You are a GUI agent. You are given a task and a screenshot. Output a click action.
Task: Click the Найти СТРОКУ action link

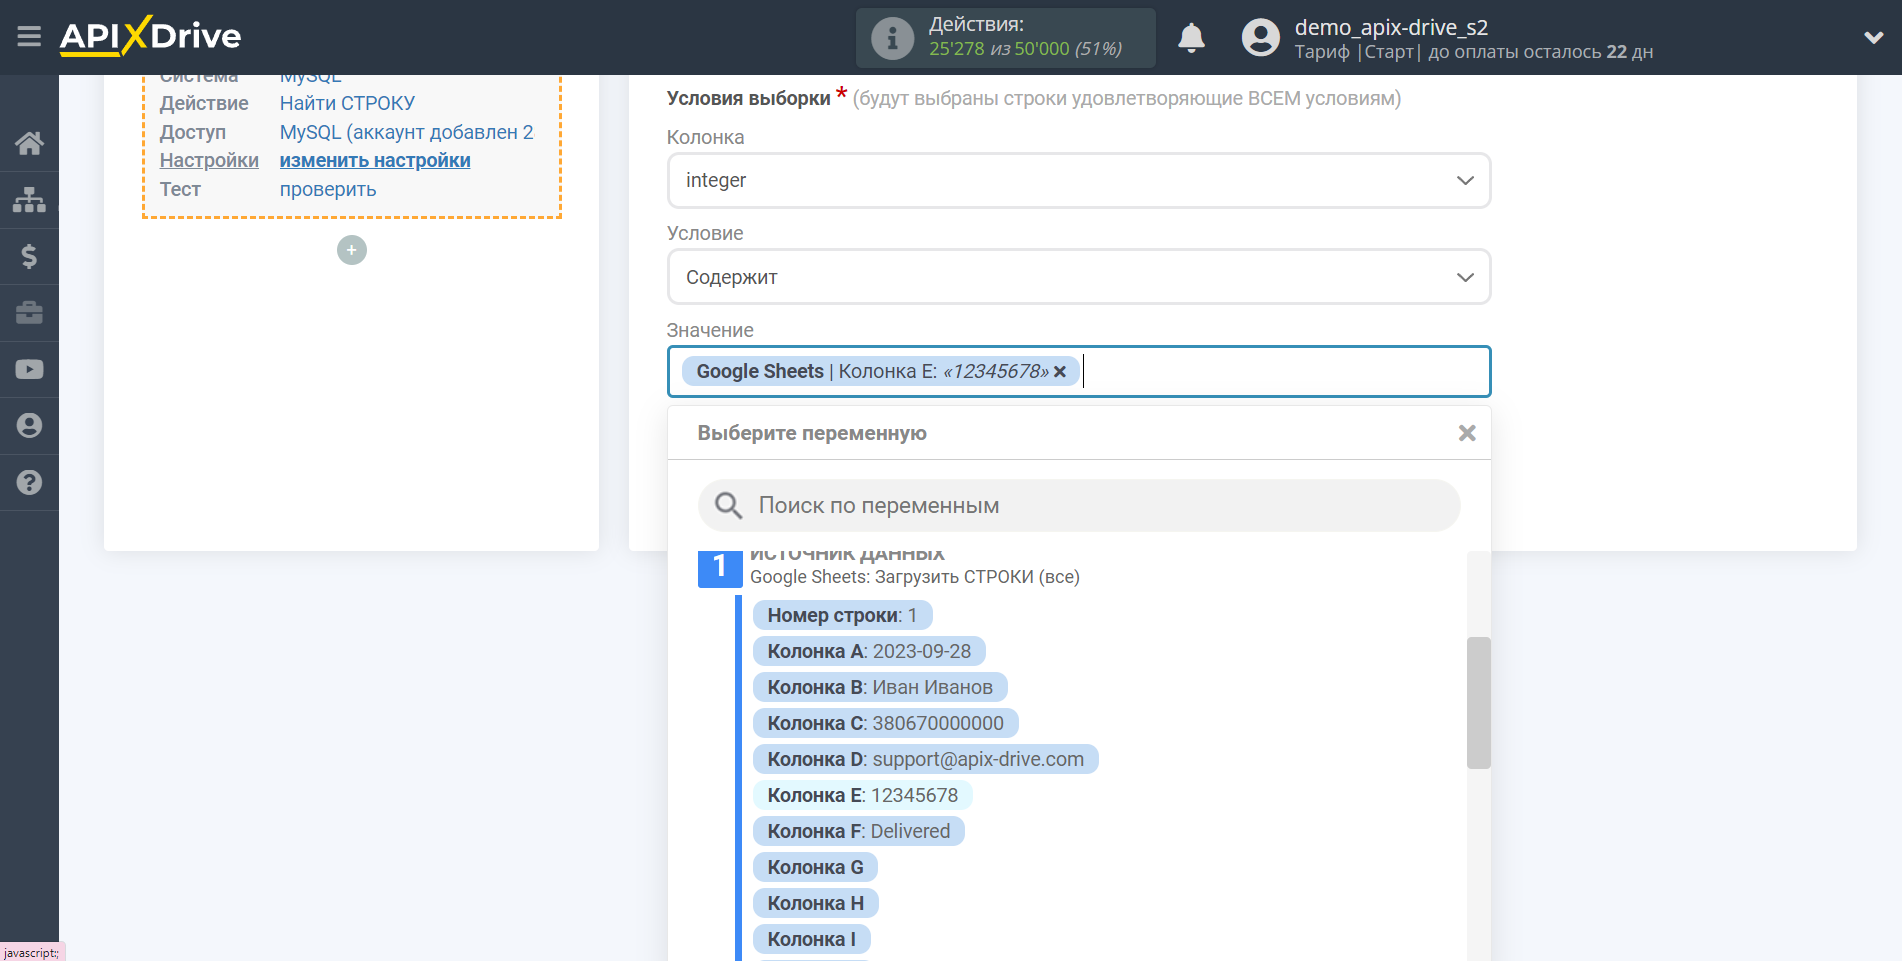coord(347,103)
